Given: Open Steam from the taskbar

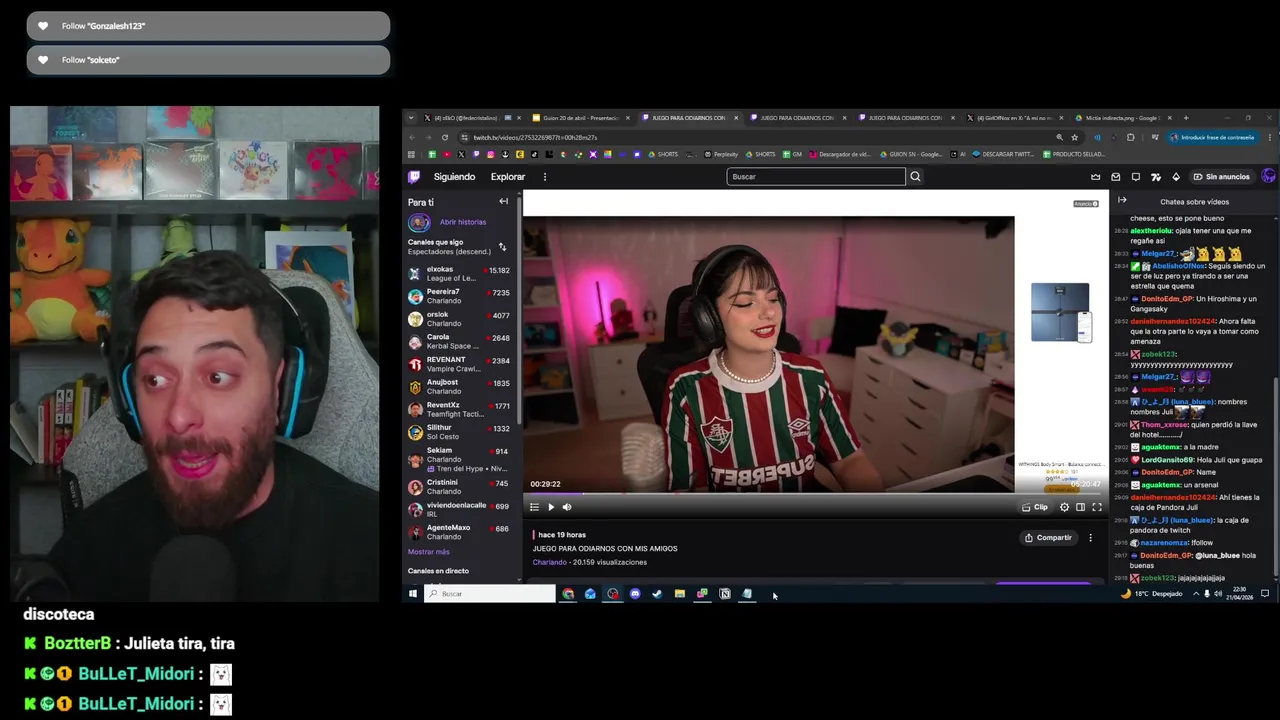Looking at the screenshot, I should tap(657, 594).
